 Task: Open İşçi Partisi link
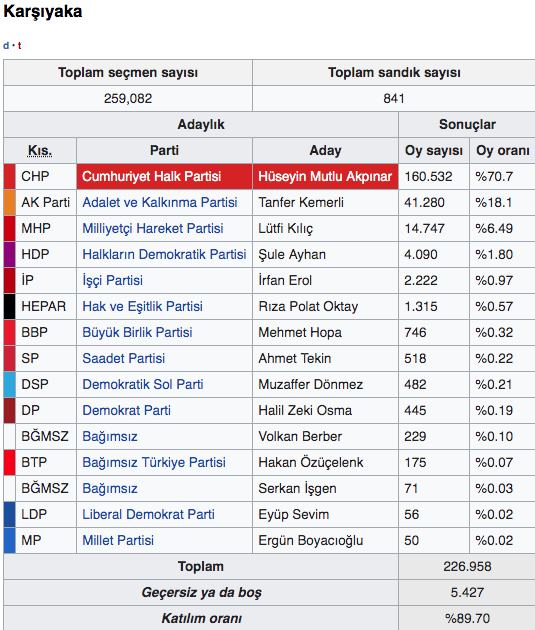[x=112, y=280]
